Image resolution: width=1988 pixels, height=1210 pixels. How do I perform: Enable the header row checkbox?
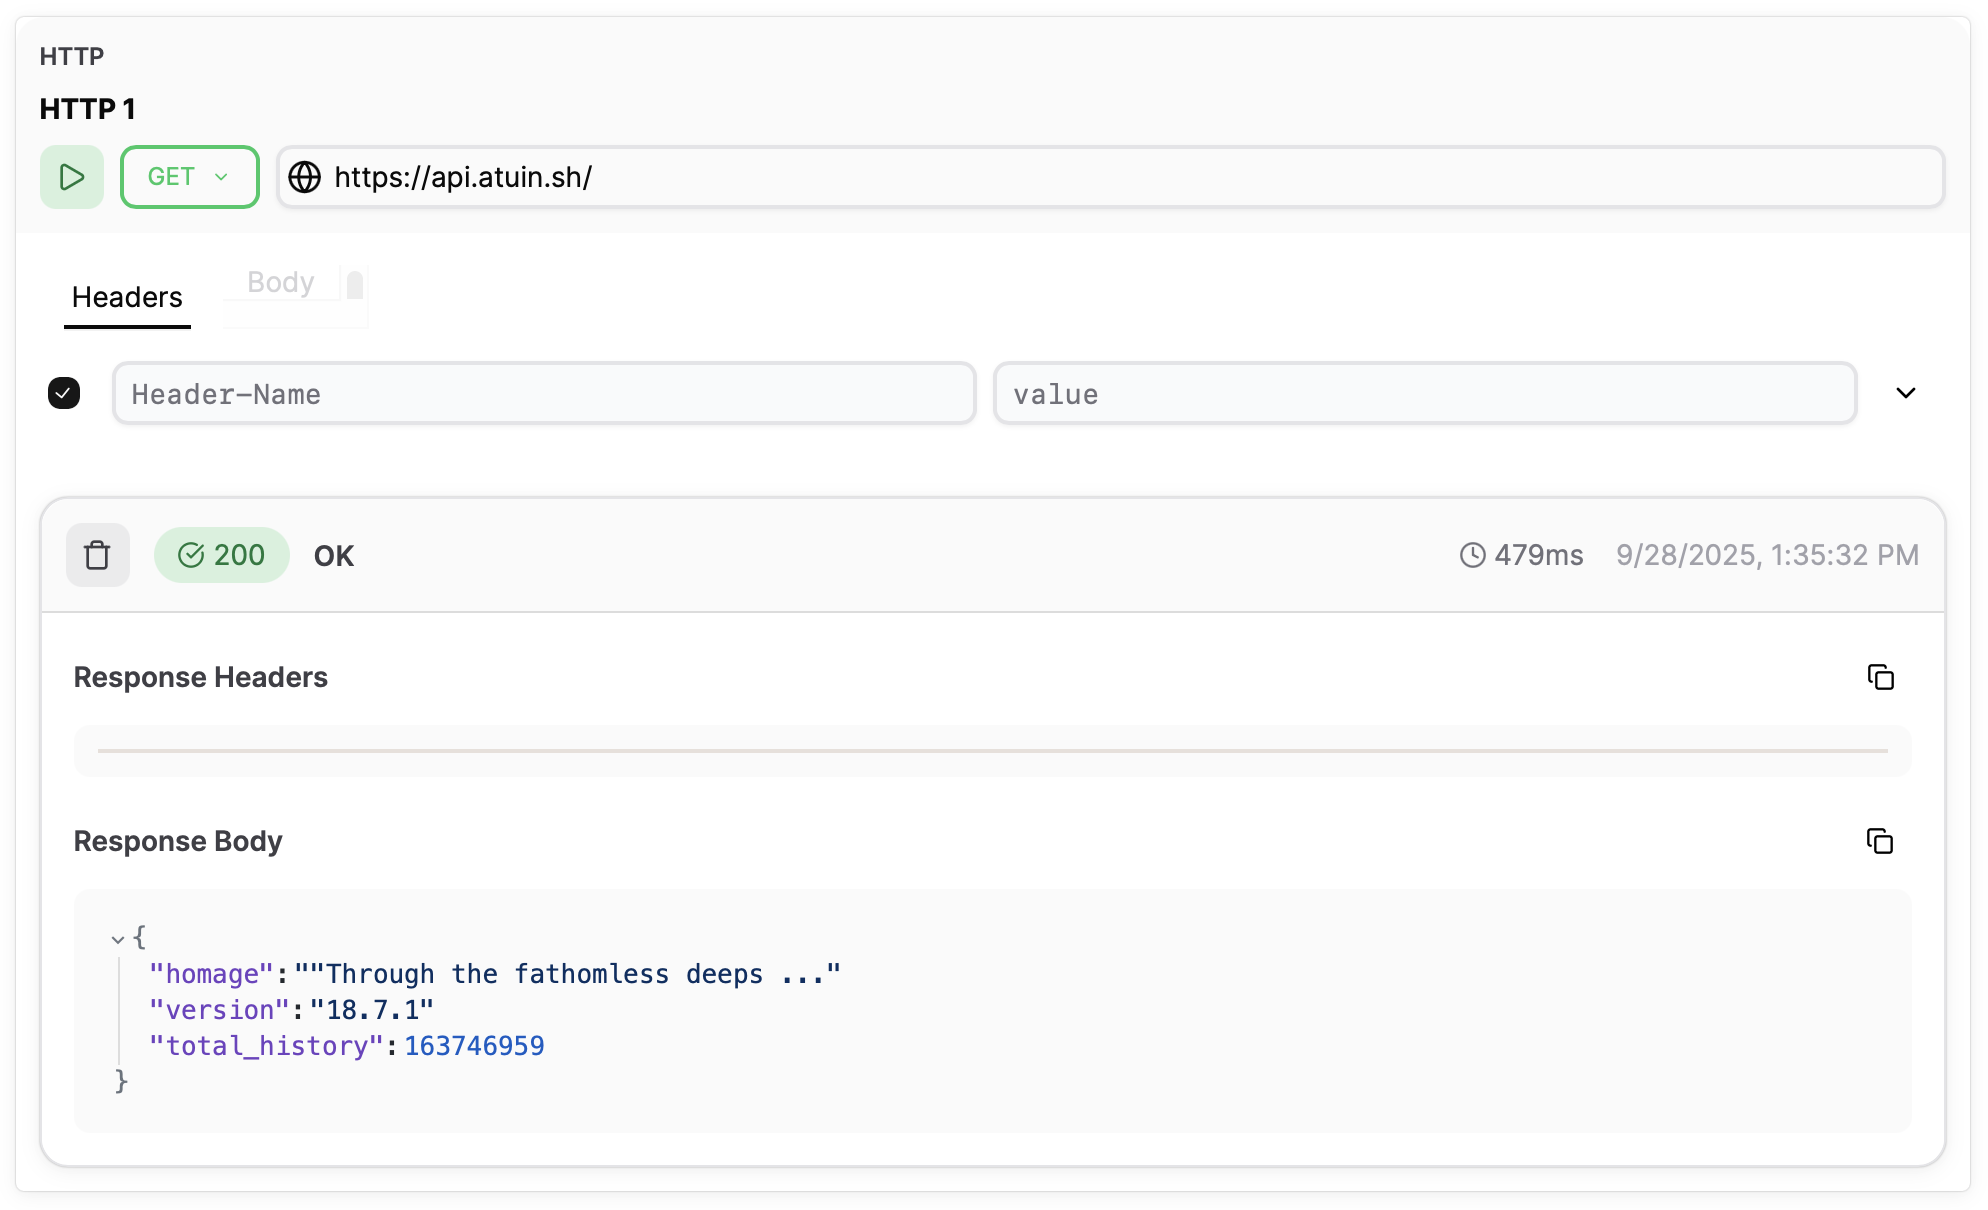(x=63, y=393)
